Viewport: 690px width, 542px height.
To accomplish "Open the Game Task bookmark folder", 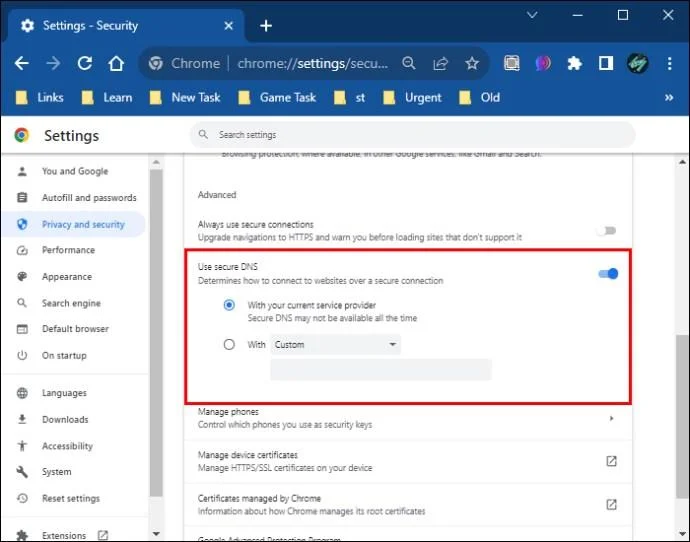I will point(277,98).
